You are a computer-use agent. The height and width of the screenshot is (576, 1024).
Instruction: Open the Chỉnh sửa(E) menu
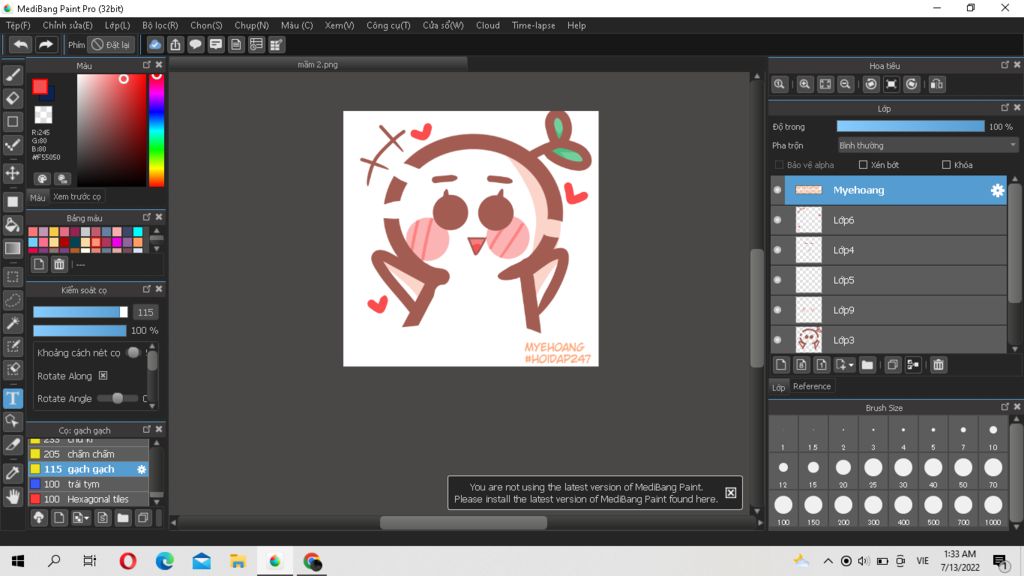click(67, 25)
